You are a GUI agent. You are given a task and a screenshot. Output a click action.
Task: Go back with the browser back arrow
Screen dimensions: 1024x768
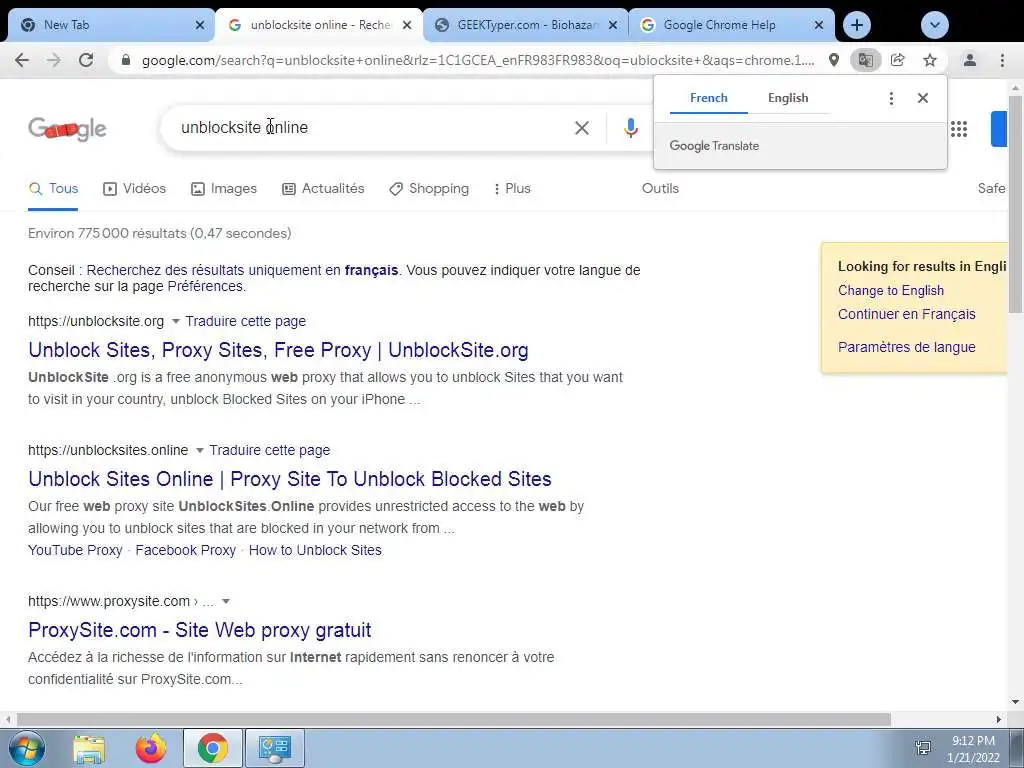point(22,60)
